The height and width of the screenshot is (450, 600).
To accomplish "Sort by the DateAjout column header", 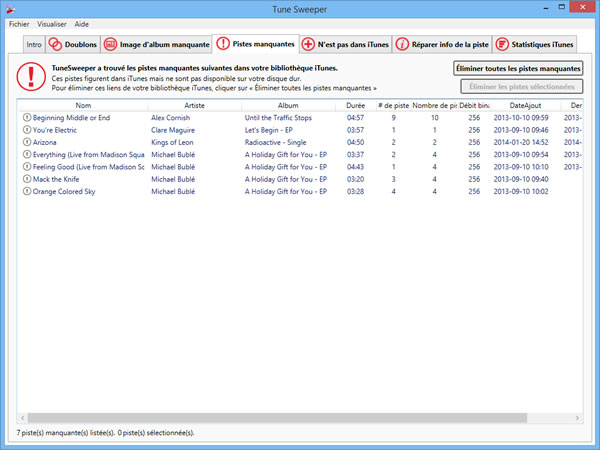I will (525, 105).
